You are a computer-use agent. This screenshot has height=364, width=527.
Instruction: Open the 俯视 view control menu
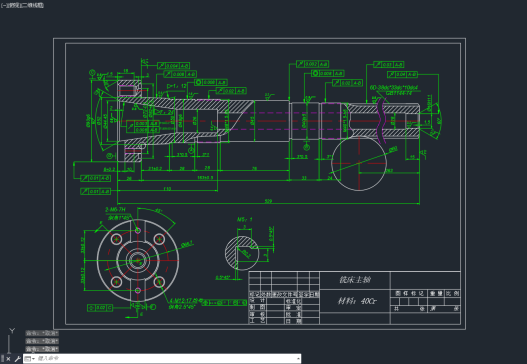coord(13,5)
